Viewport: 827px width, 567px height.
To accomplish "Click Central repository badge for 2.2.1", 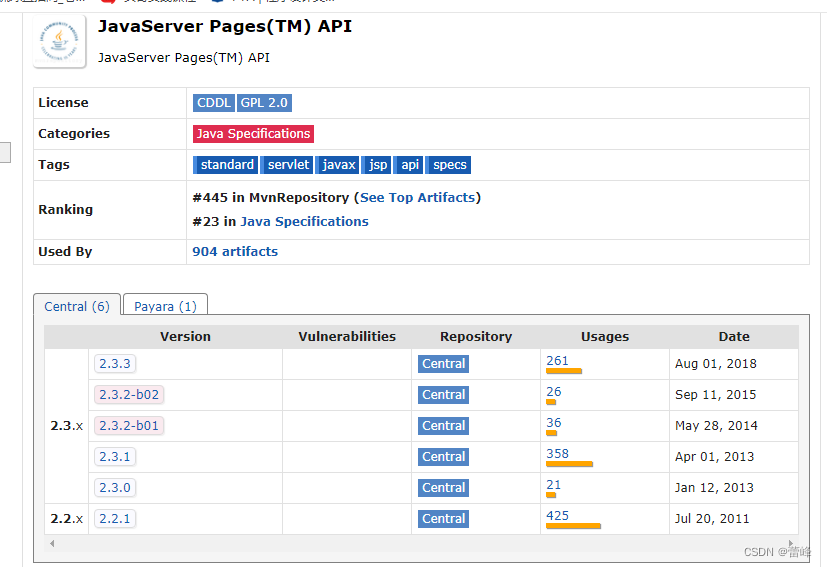I will click(x=443, y=519).
